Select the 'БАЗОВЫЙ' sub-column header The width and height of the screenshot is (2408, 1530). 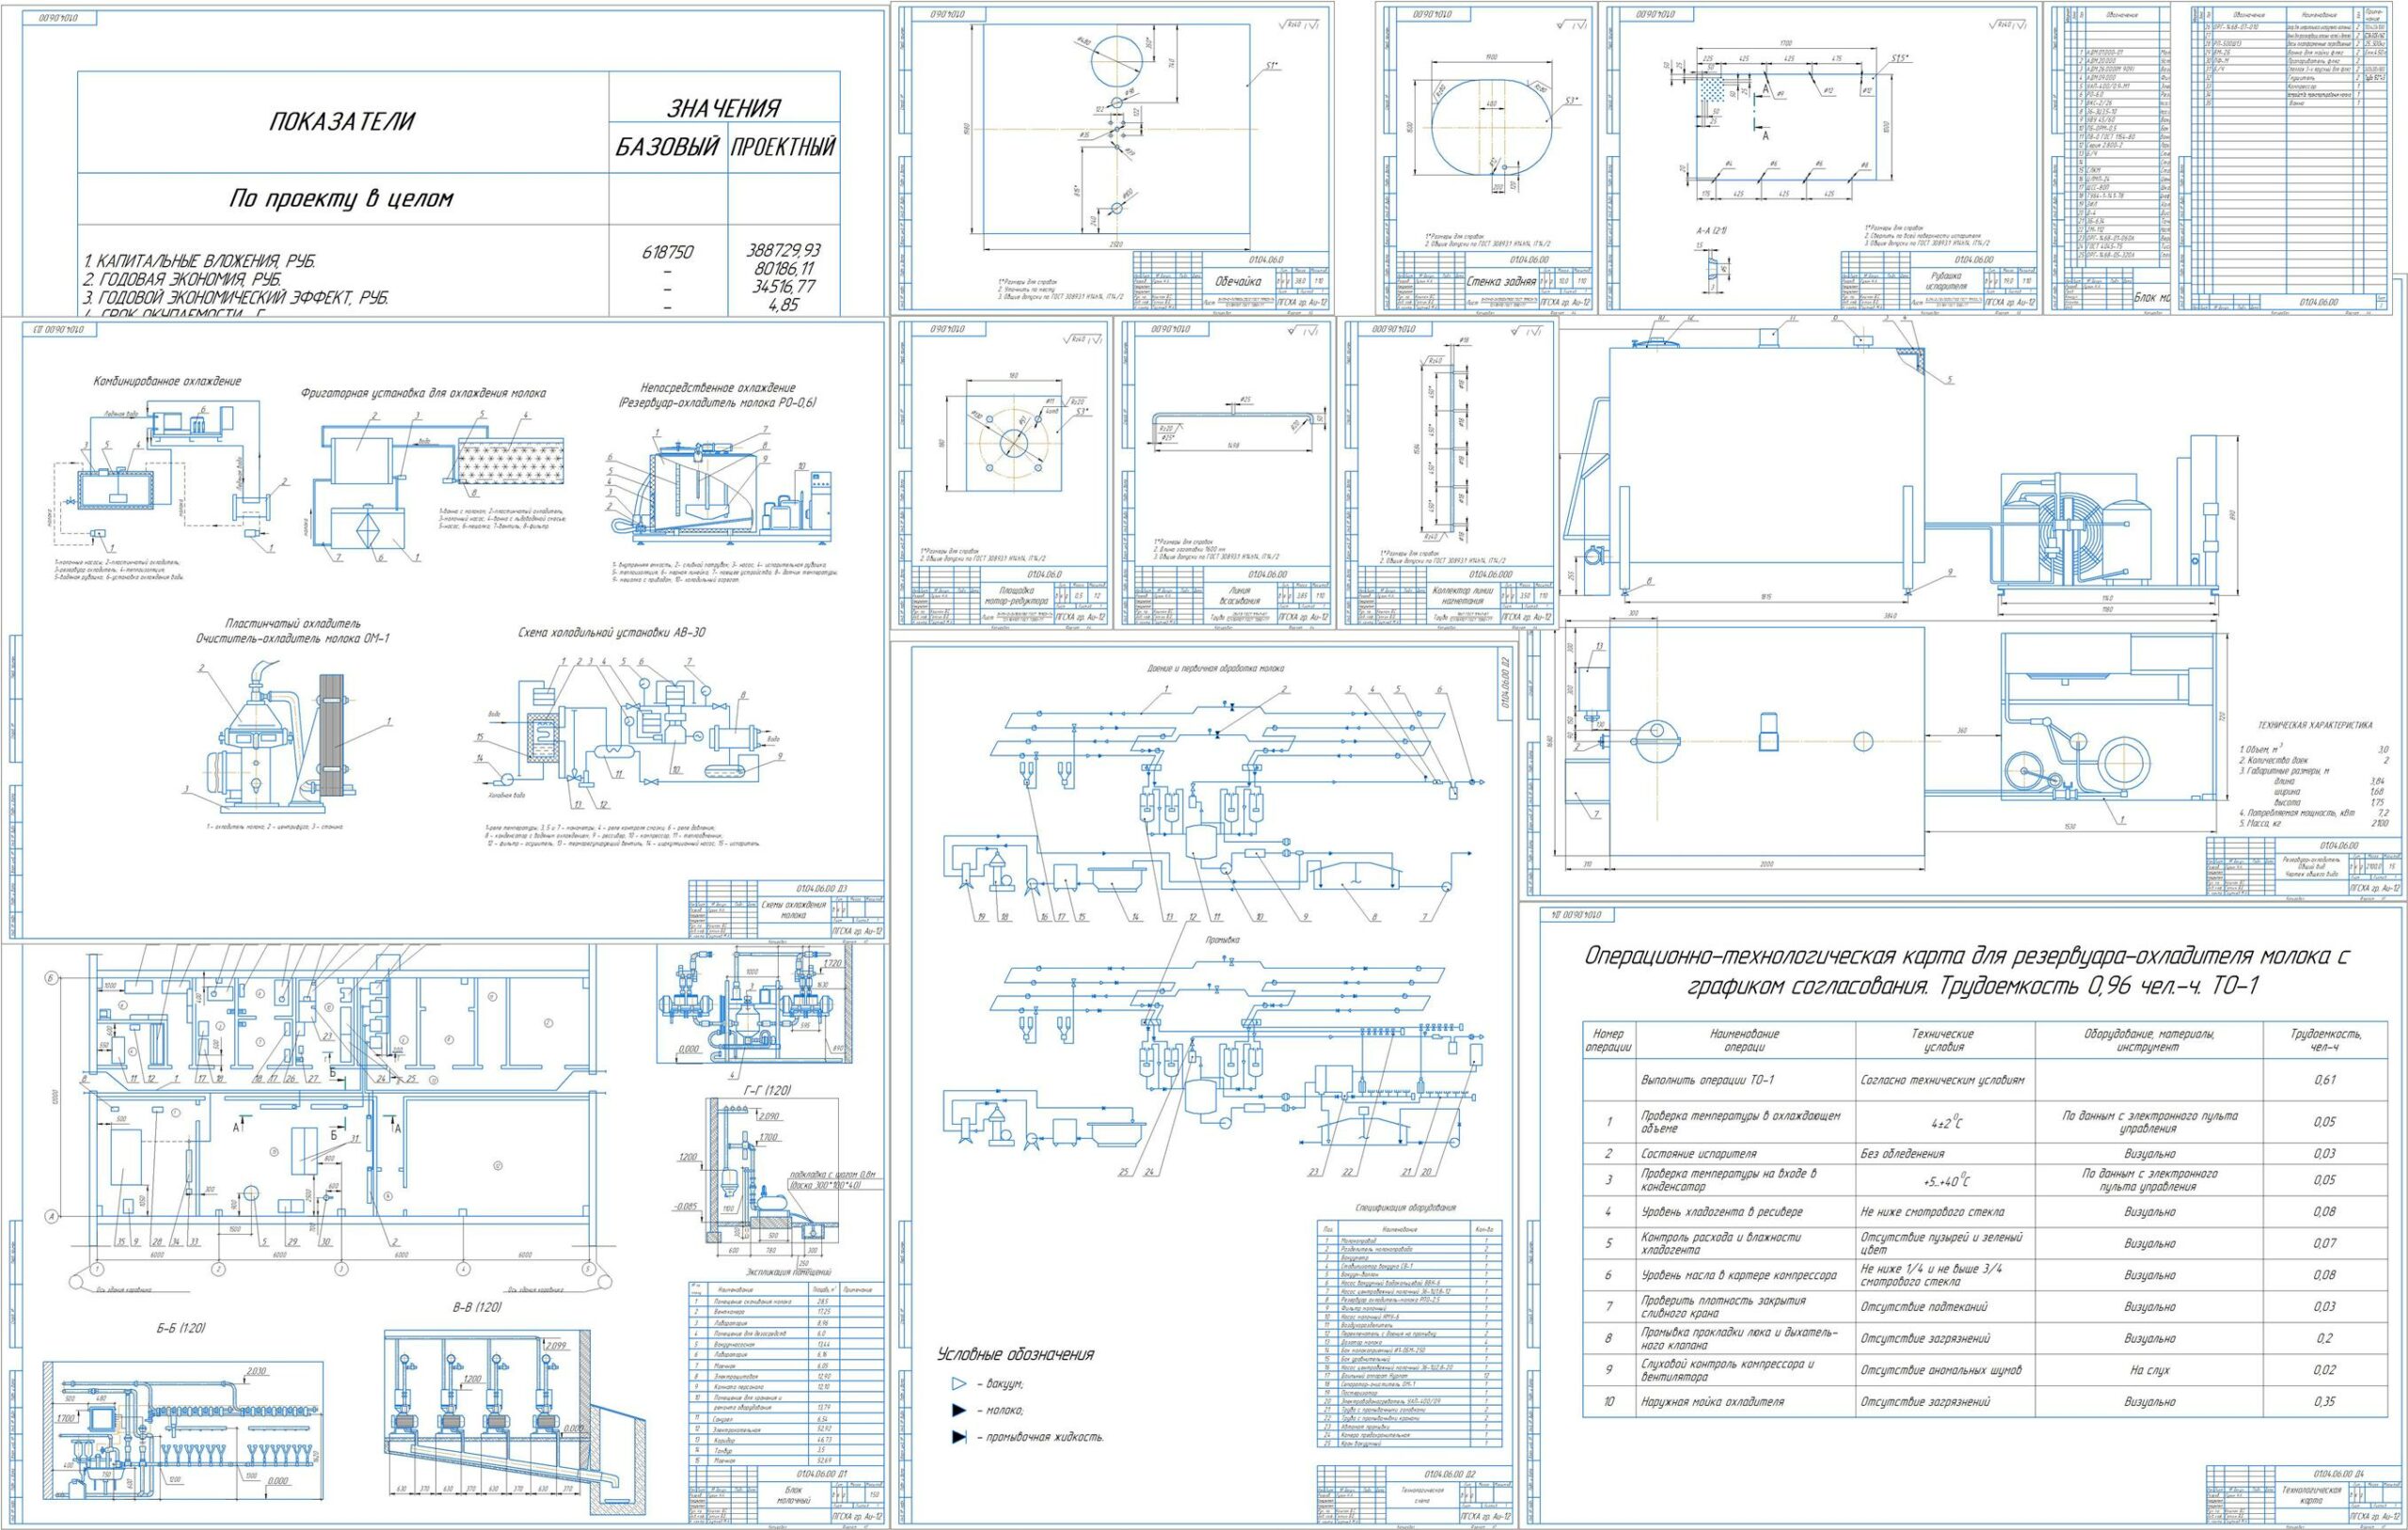pyautogui.click(x=667, y=148)
